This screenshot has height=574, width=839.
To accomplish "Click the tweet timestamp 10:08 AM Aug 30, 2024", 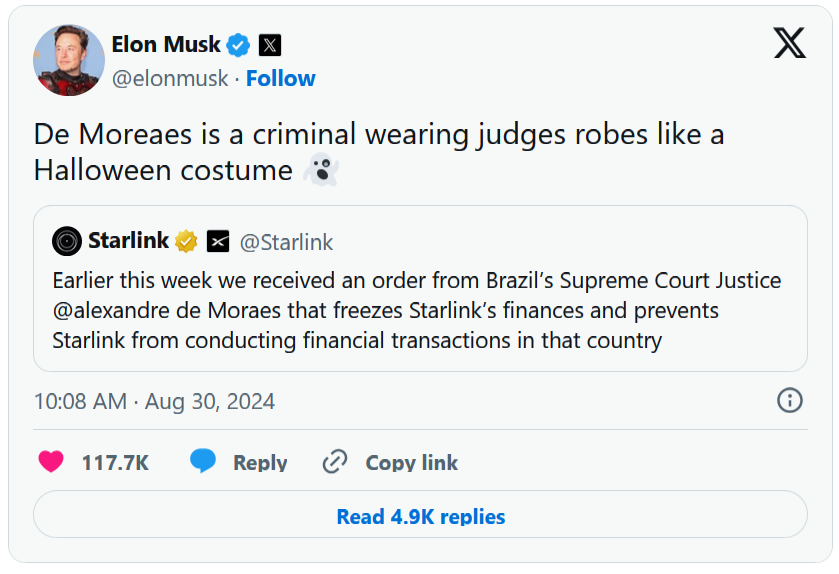I will (154, 401).
